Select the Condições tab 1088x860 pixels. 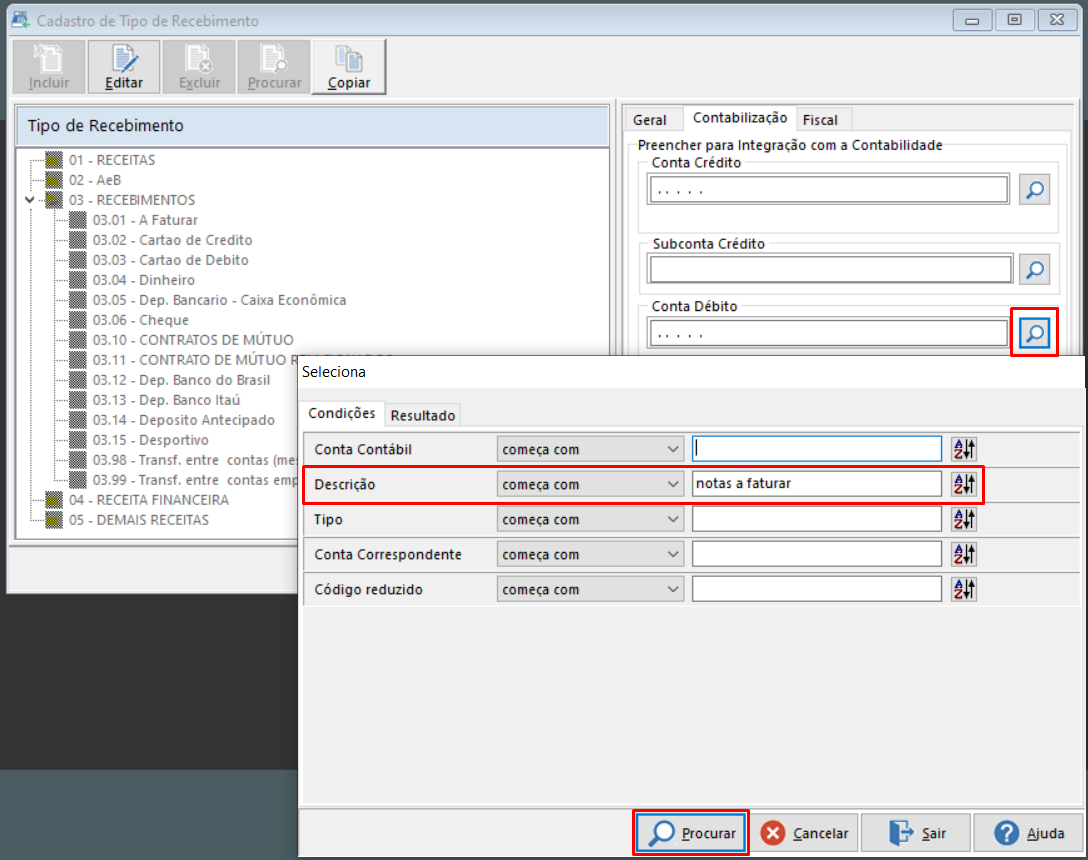[342, 414]
